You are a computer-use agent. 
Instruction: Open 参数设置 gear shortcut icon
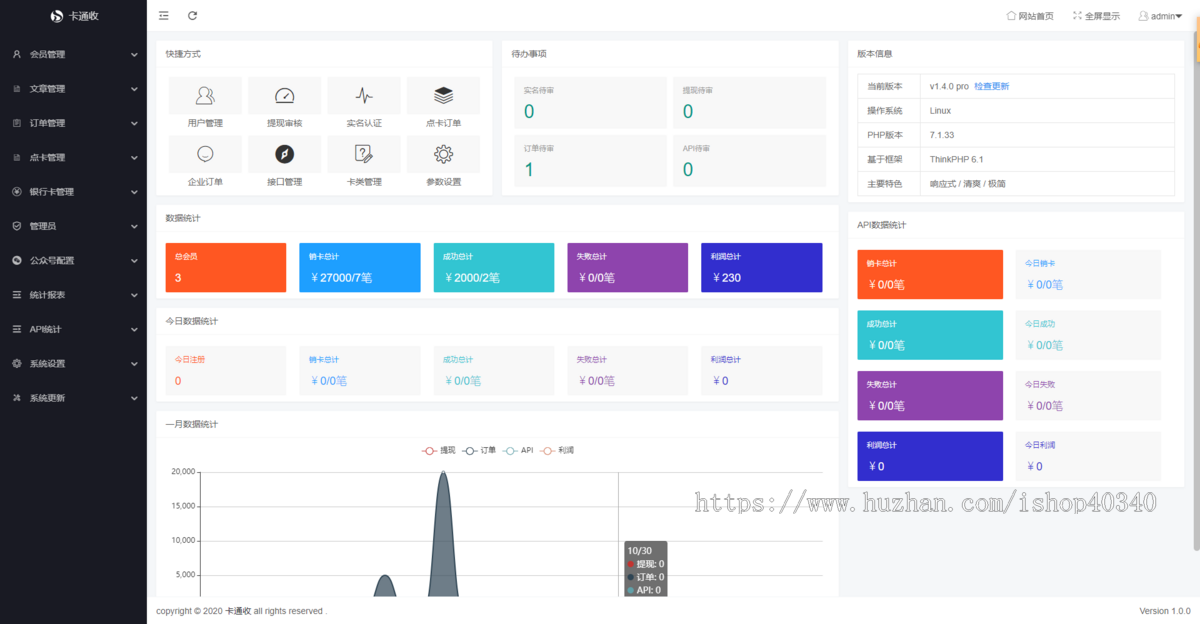[x=443, y=154]
